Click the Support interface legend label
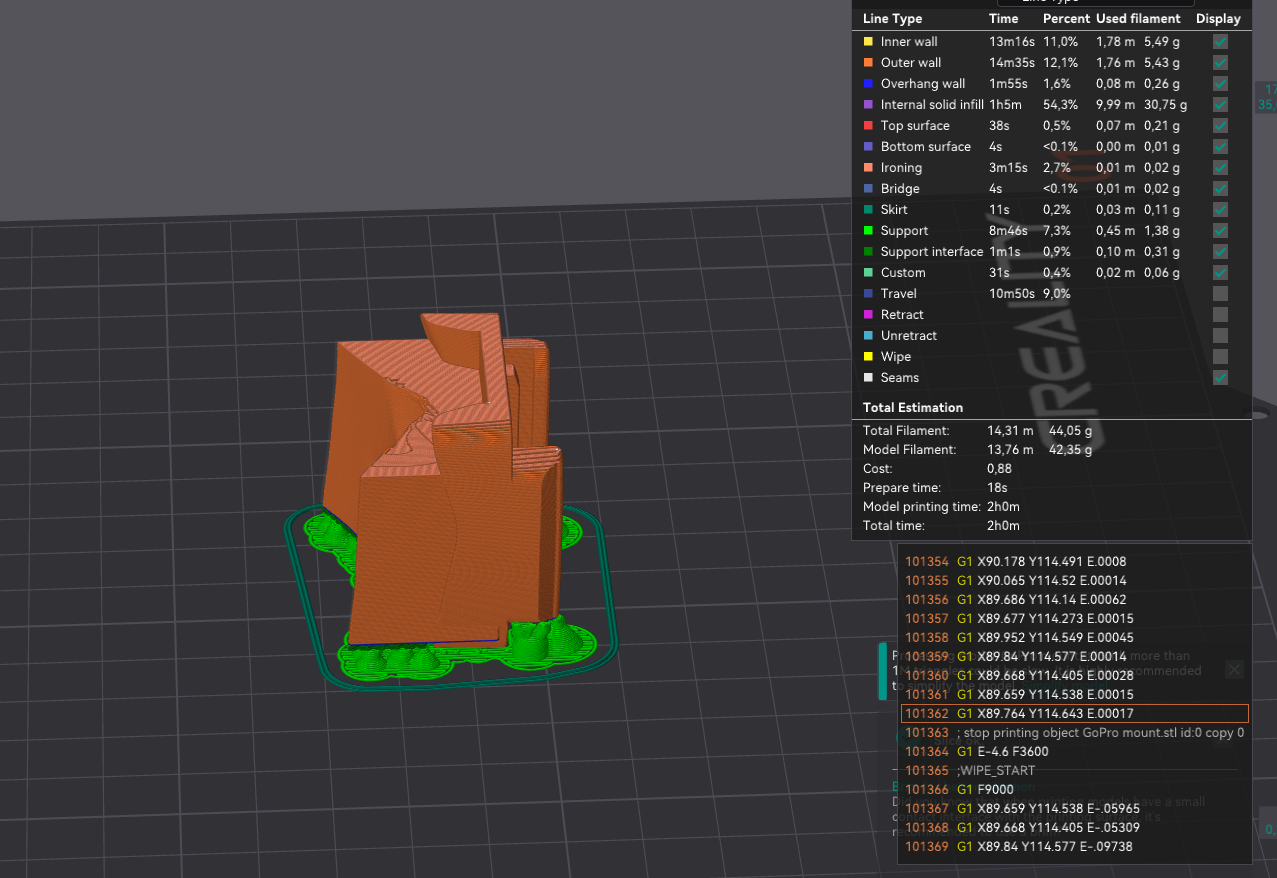Image resolution: width=1277 pixels, height=878 pixels. [932, 252]
